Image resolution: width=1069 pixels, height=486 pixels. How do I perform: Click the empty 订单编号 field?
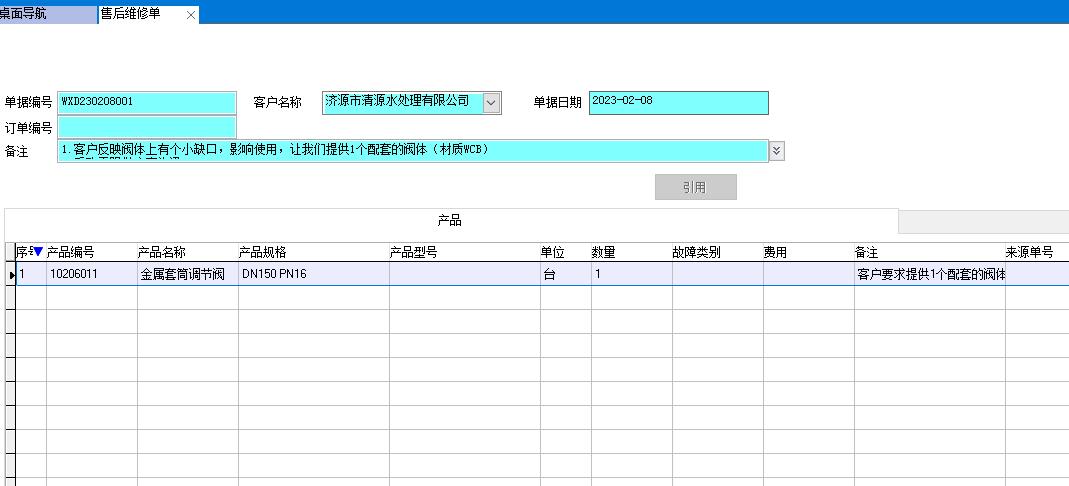147,127
